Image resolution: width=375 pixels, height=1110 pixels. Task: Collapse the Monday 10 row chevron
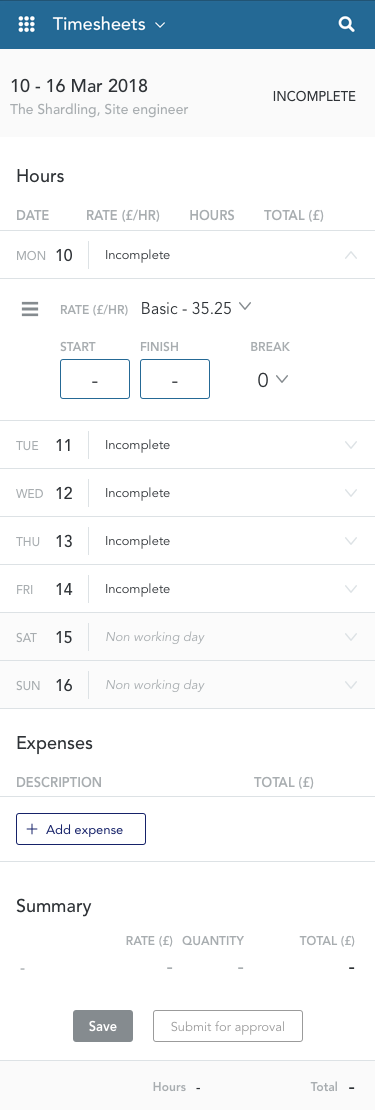point(351,255)
